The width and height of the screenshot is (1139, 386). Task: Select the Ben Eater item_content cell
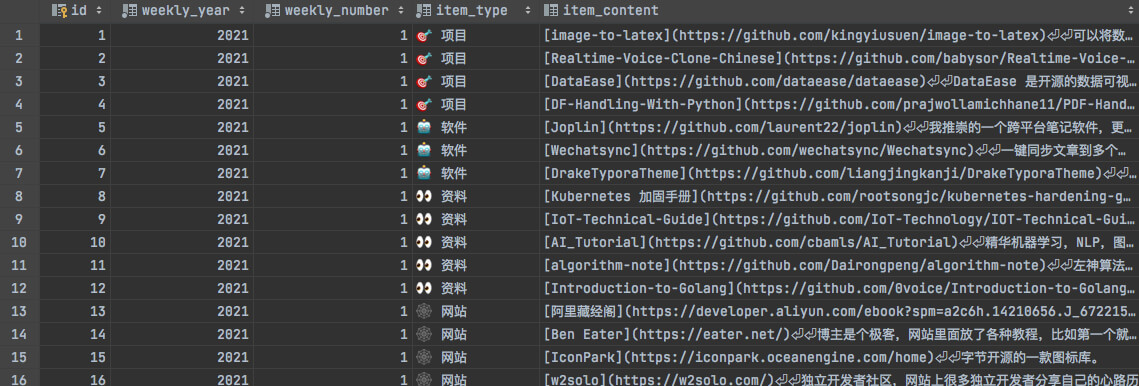point(840,334)
